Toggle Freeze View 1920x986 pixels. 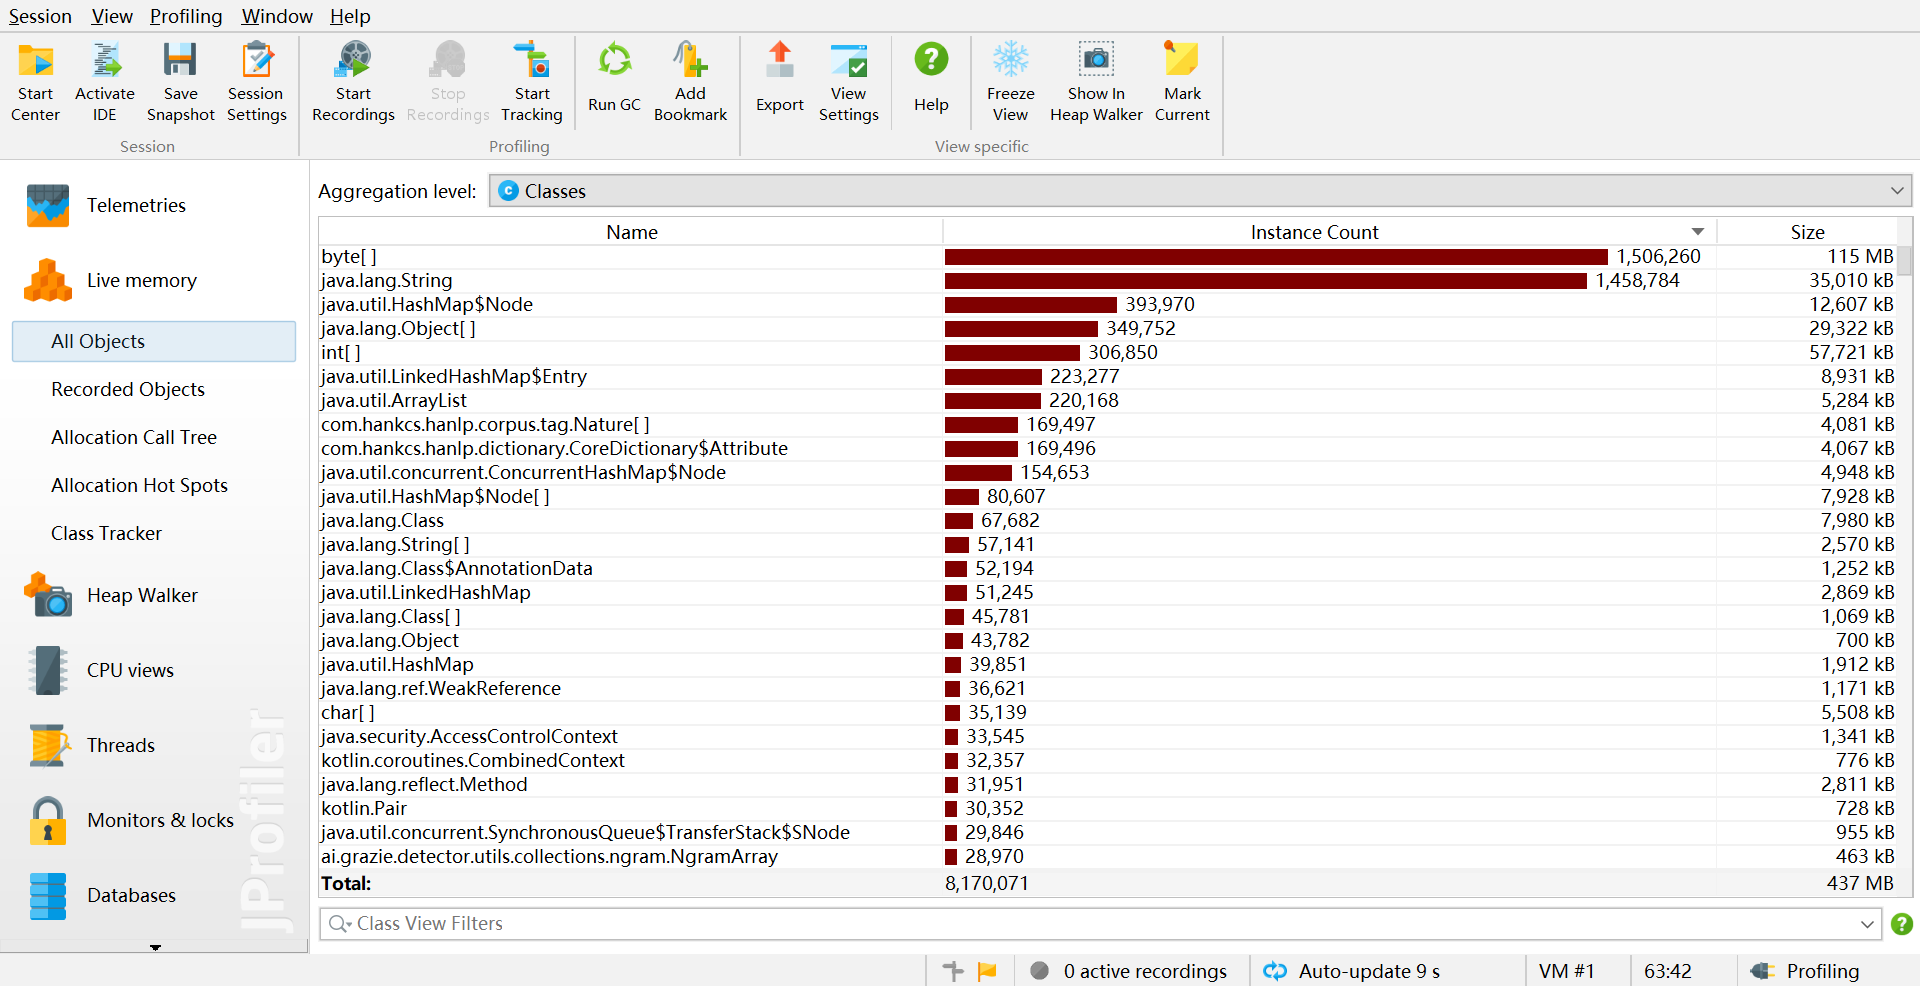click(x=1010, y=82)
